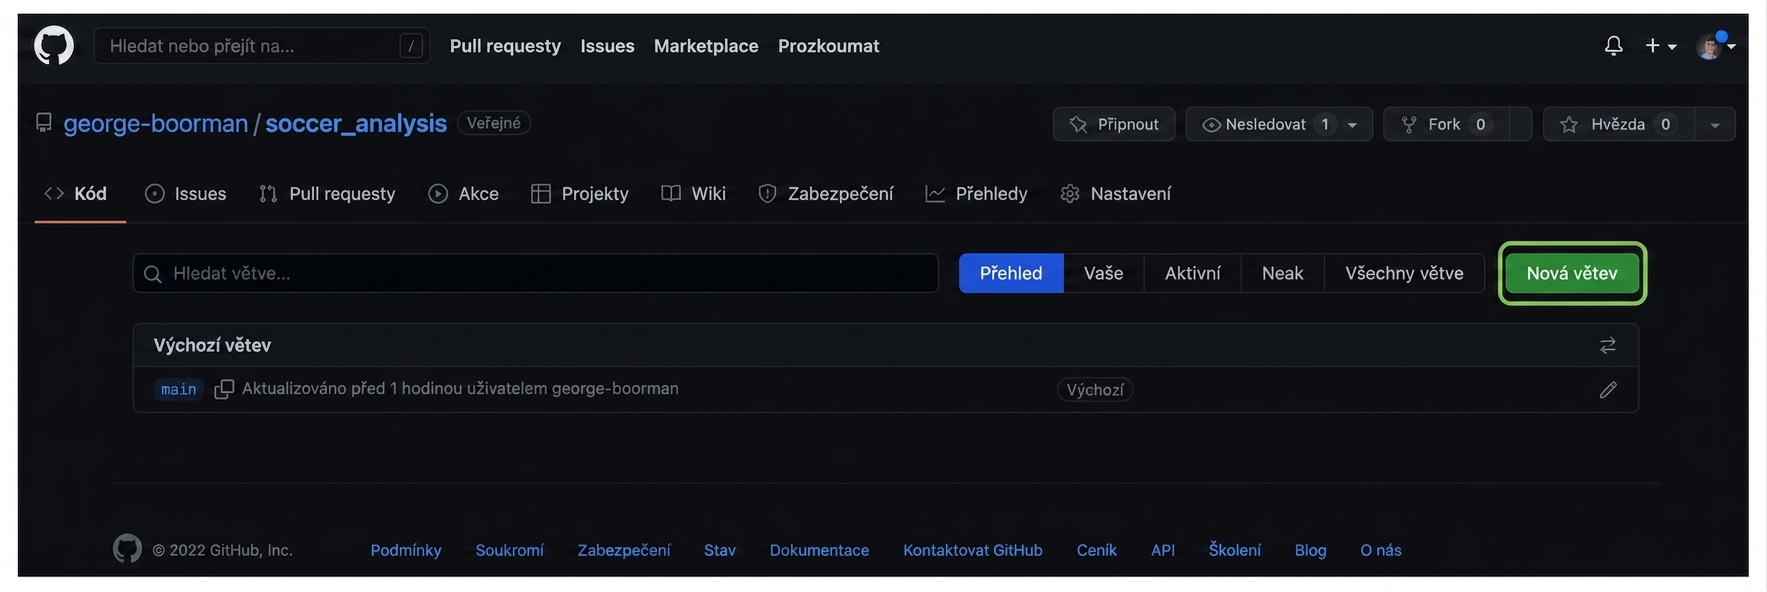Screen dimensions: 1767x592
Task: Open the Wiki tab
Action: (694, 193)
